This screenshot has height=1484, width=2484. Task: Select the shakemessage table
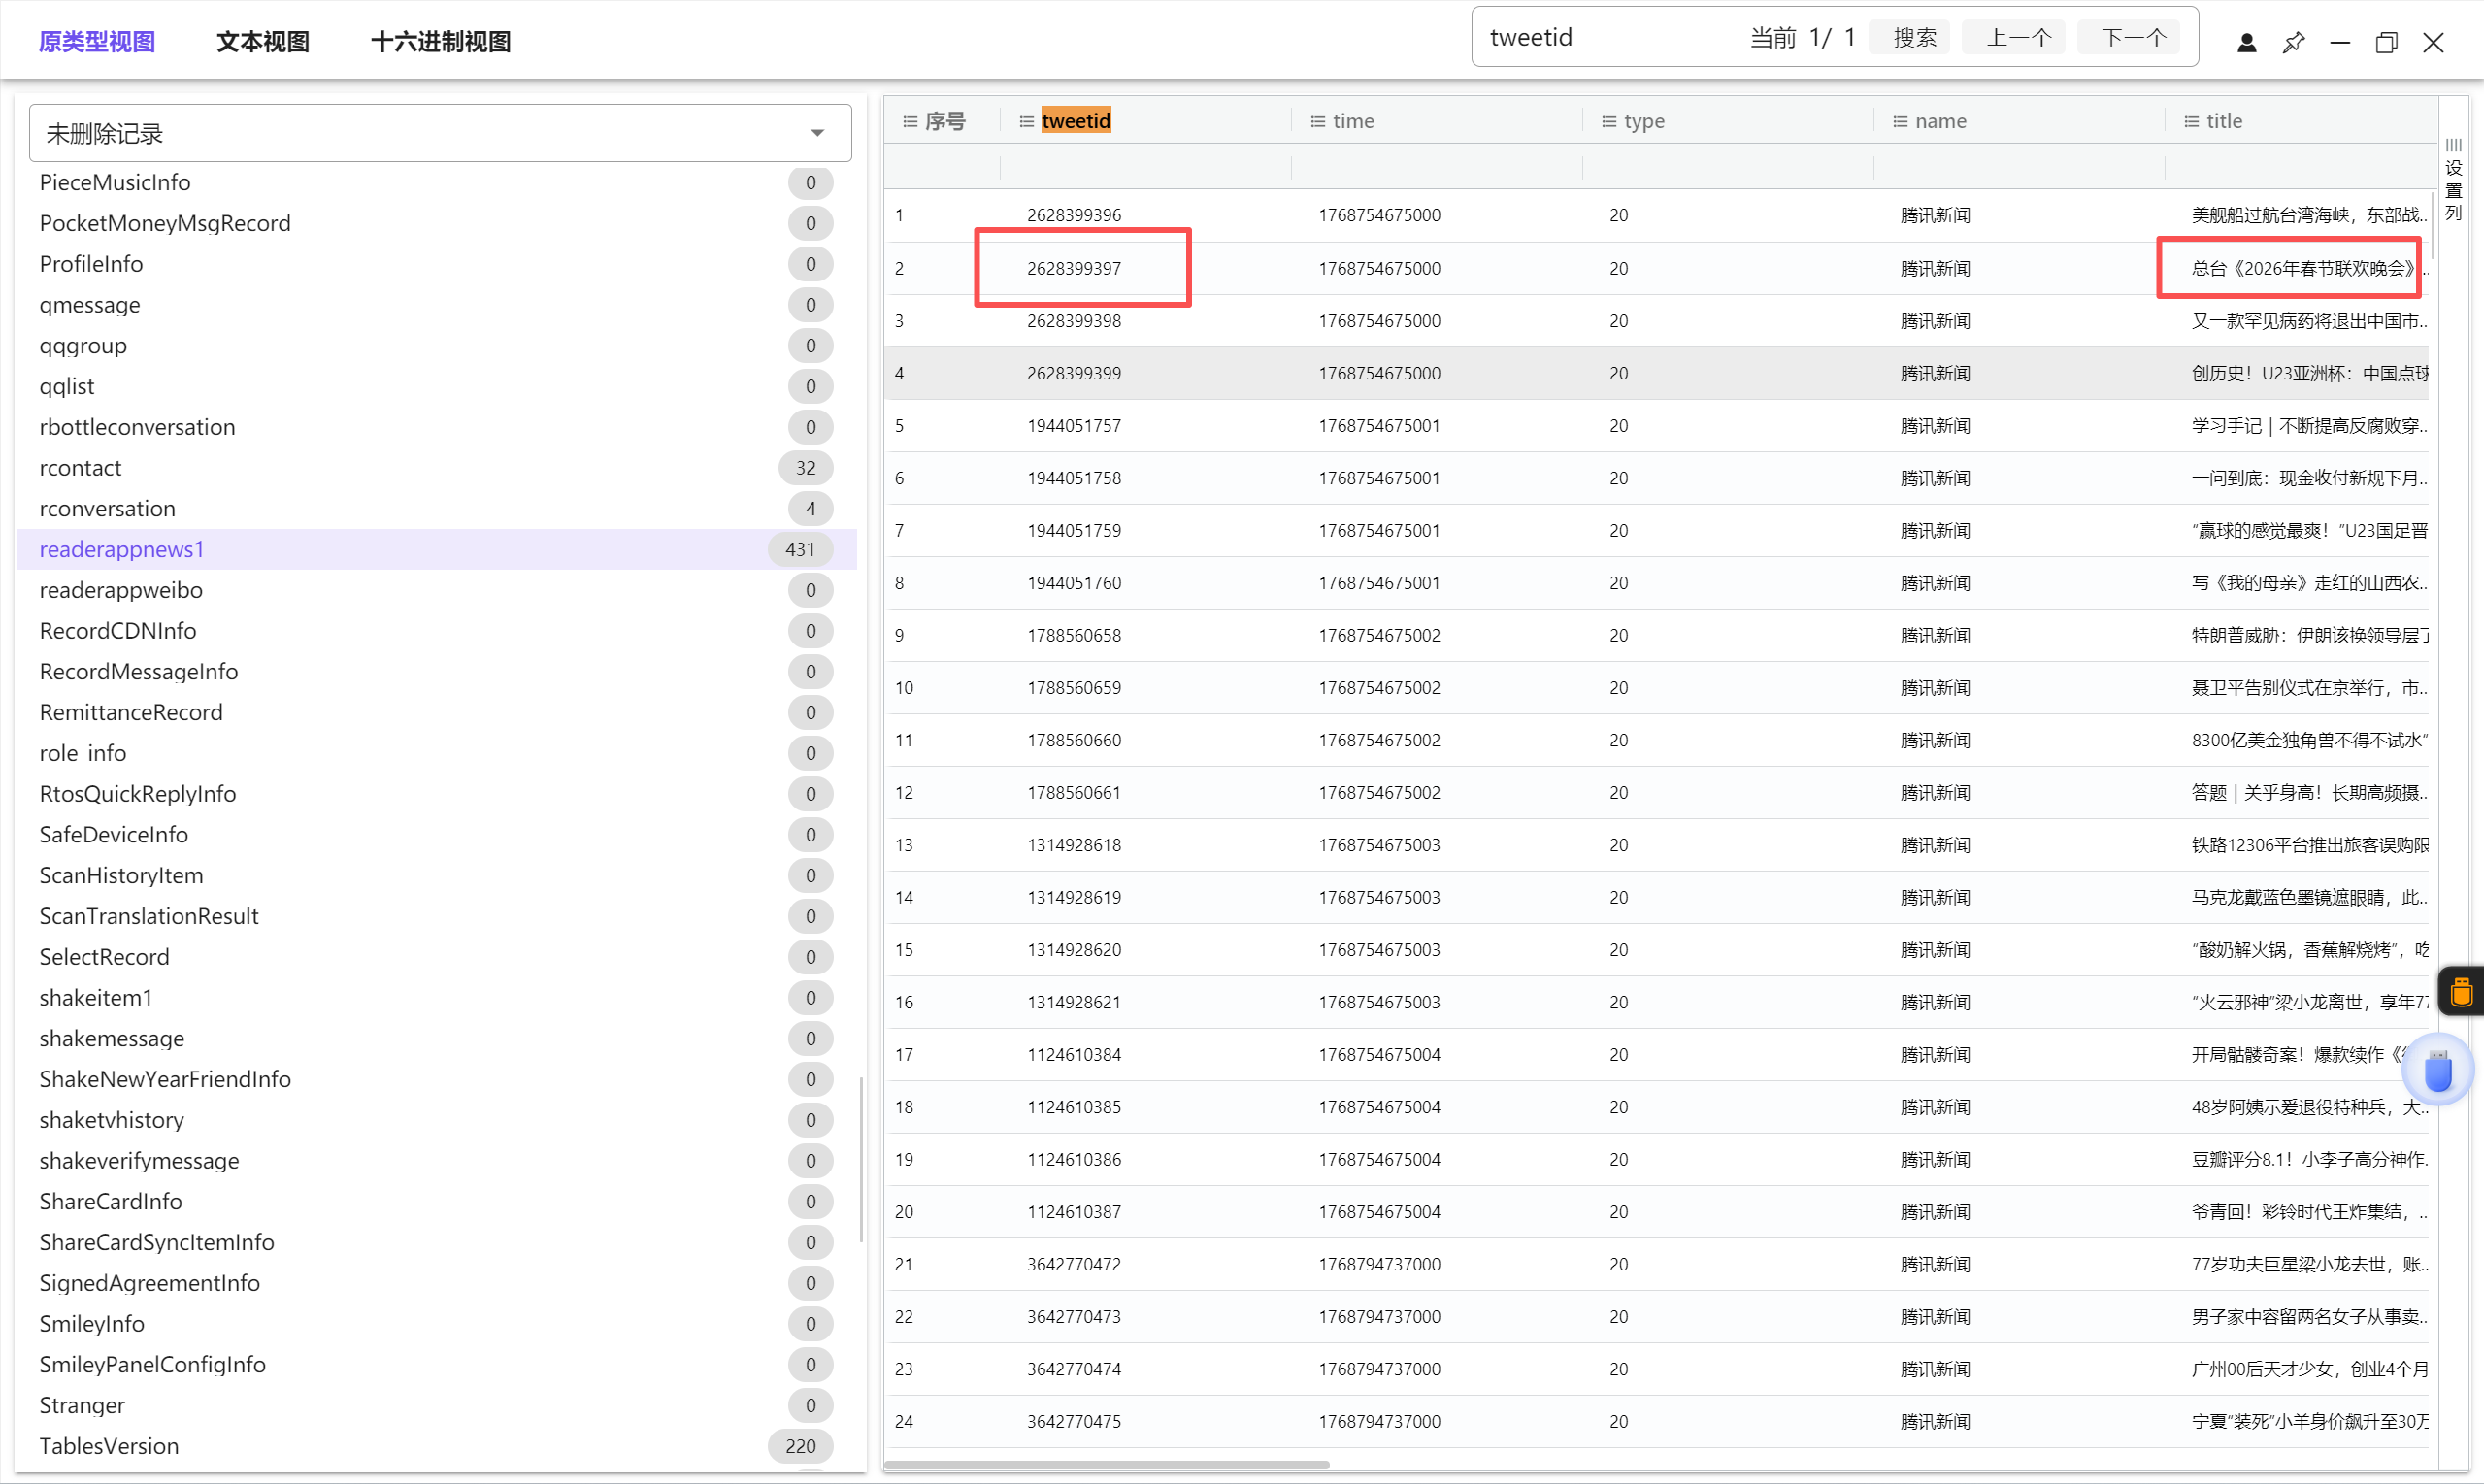(436, 1038)
